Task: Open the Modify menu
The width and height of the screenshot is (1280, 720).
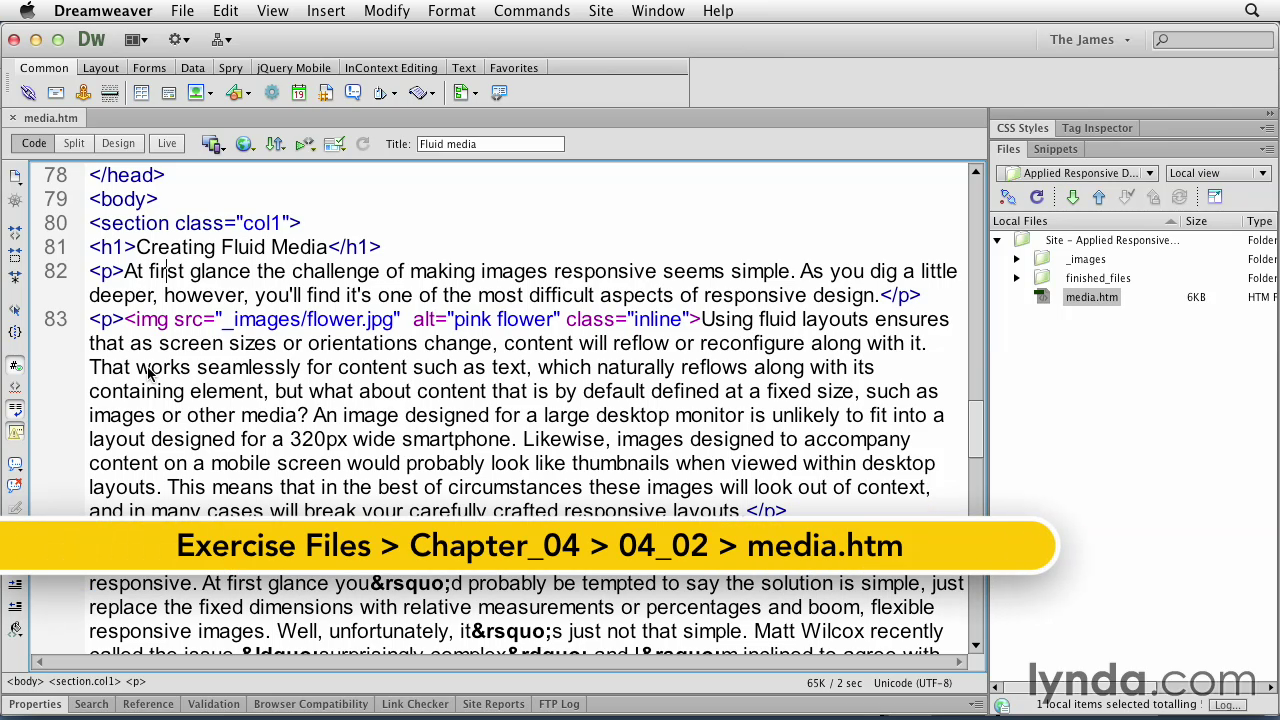Action: point(387,11)
